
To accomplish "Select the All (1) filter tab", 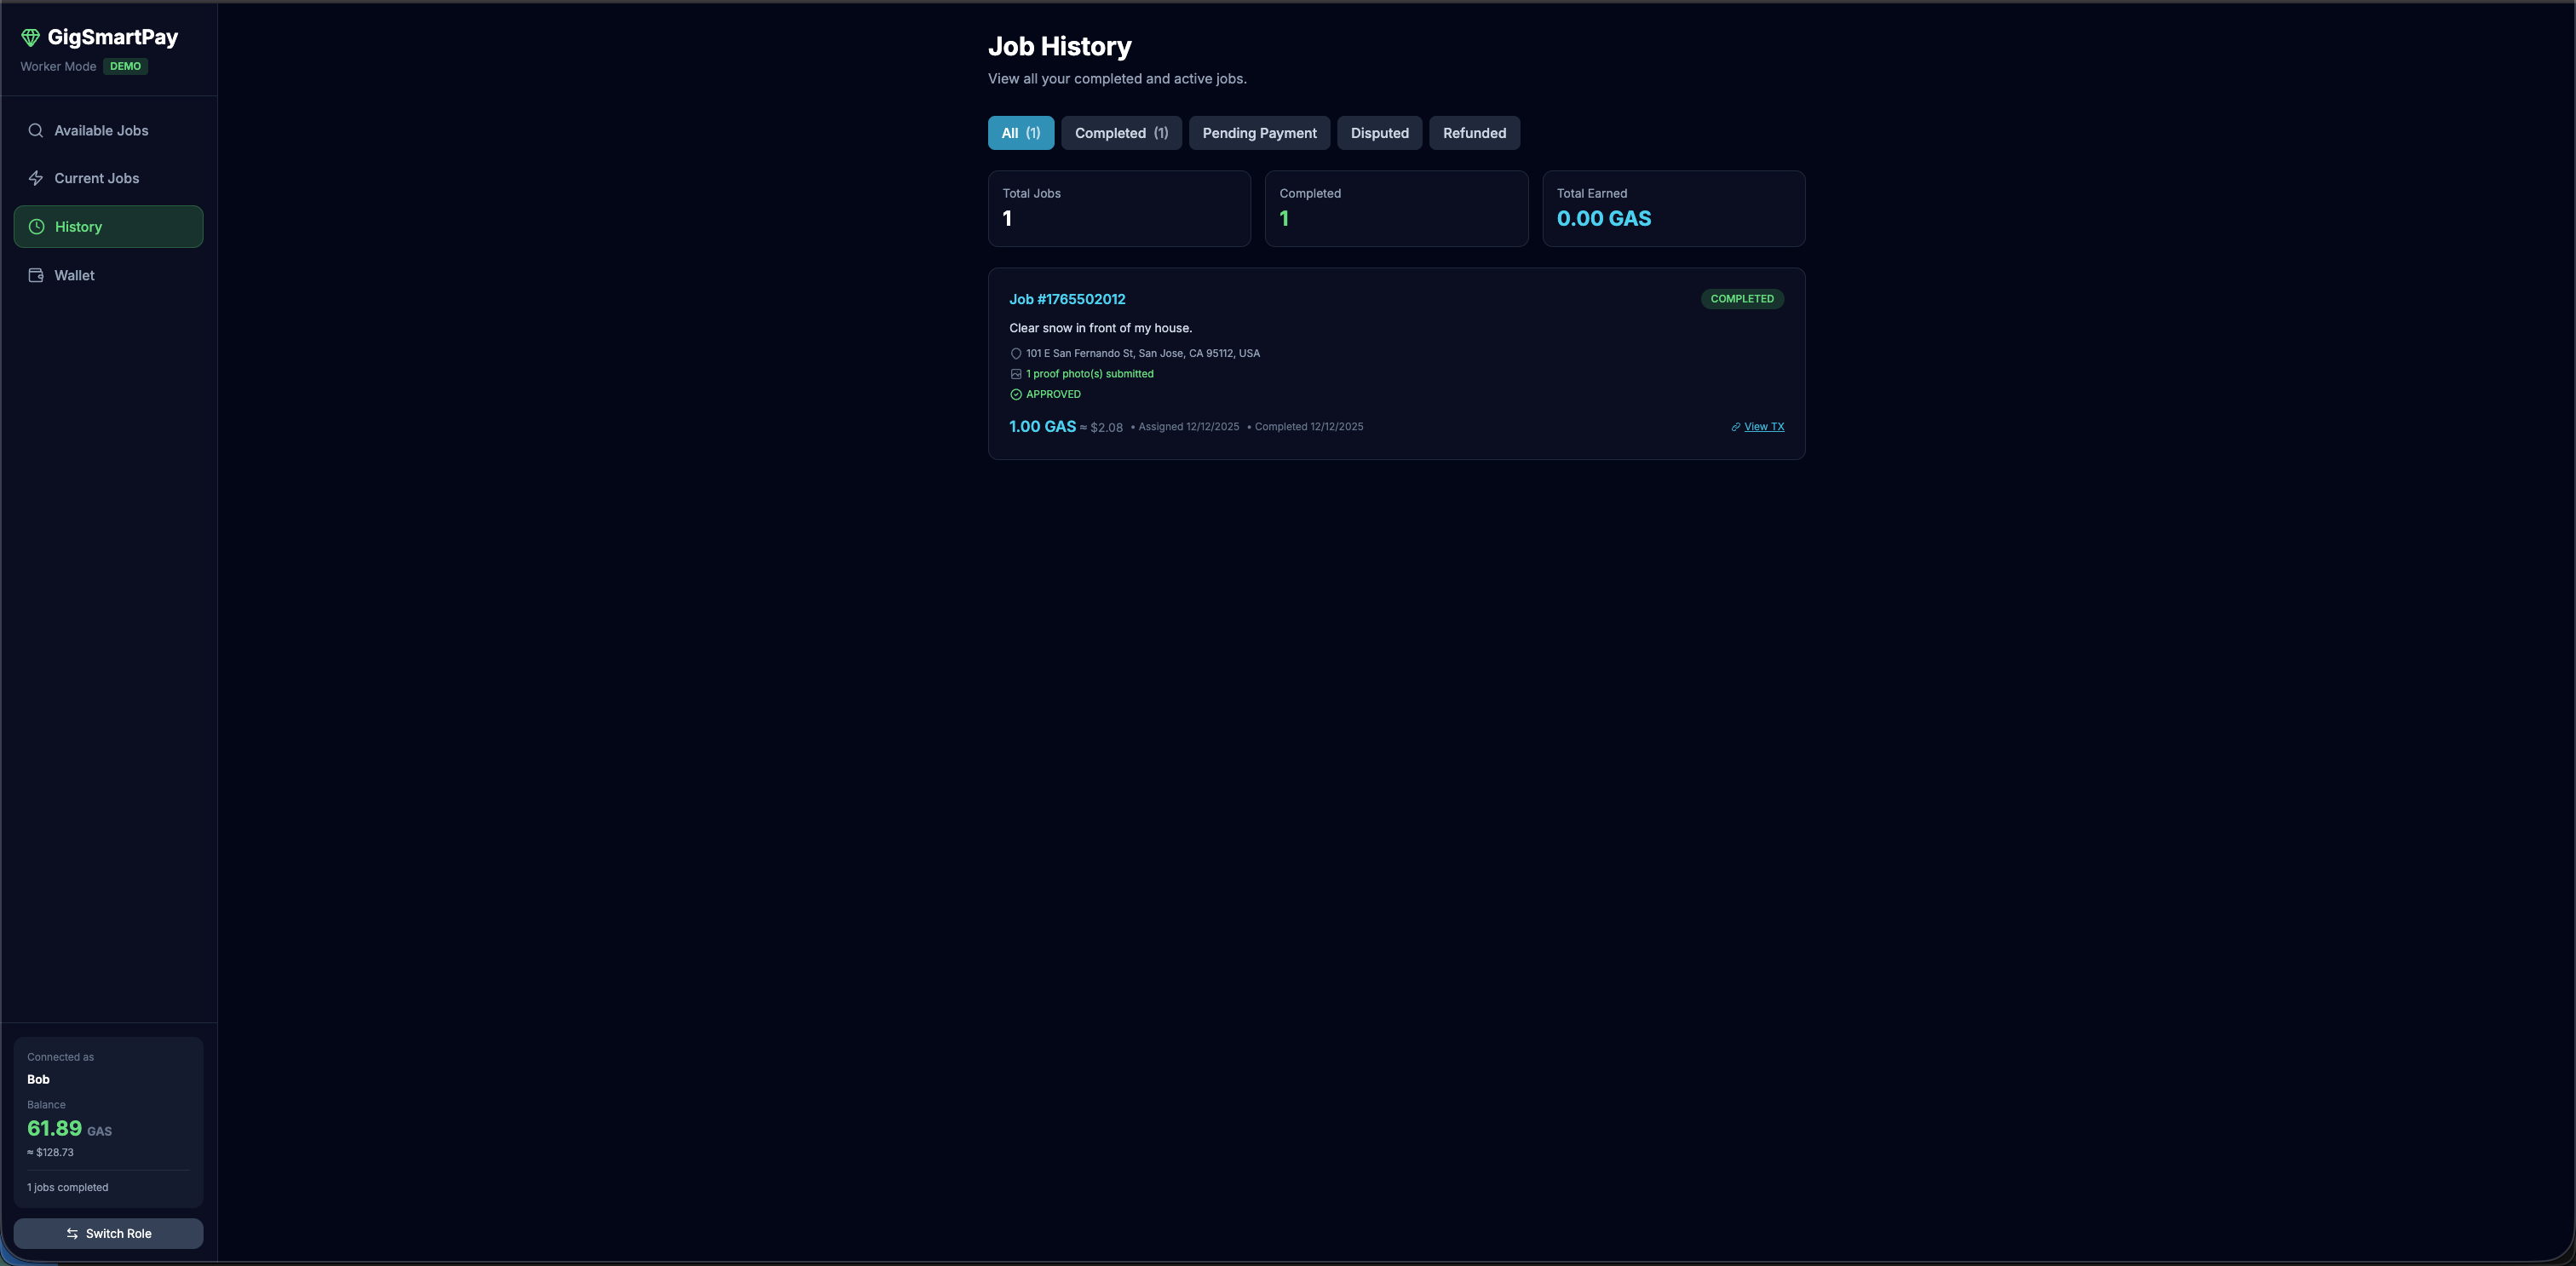I will pyautogui.click(x=1020, y=133).
